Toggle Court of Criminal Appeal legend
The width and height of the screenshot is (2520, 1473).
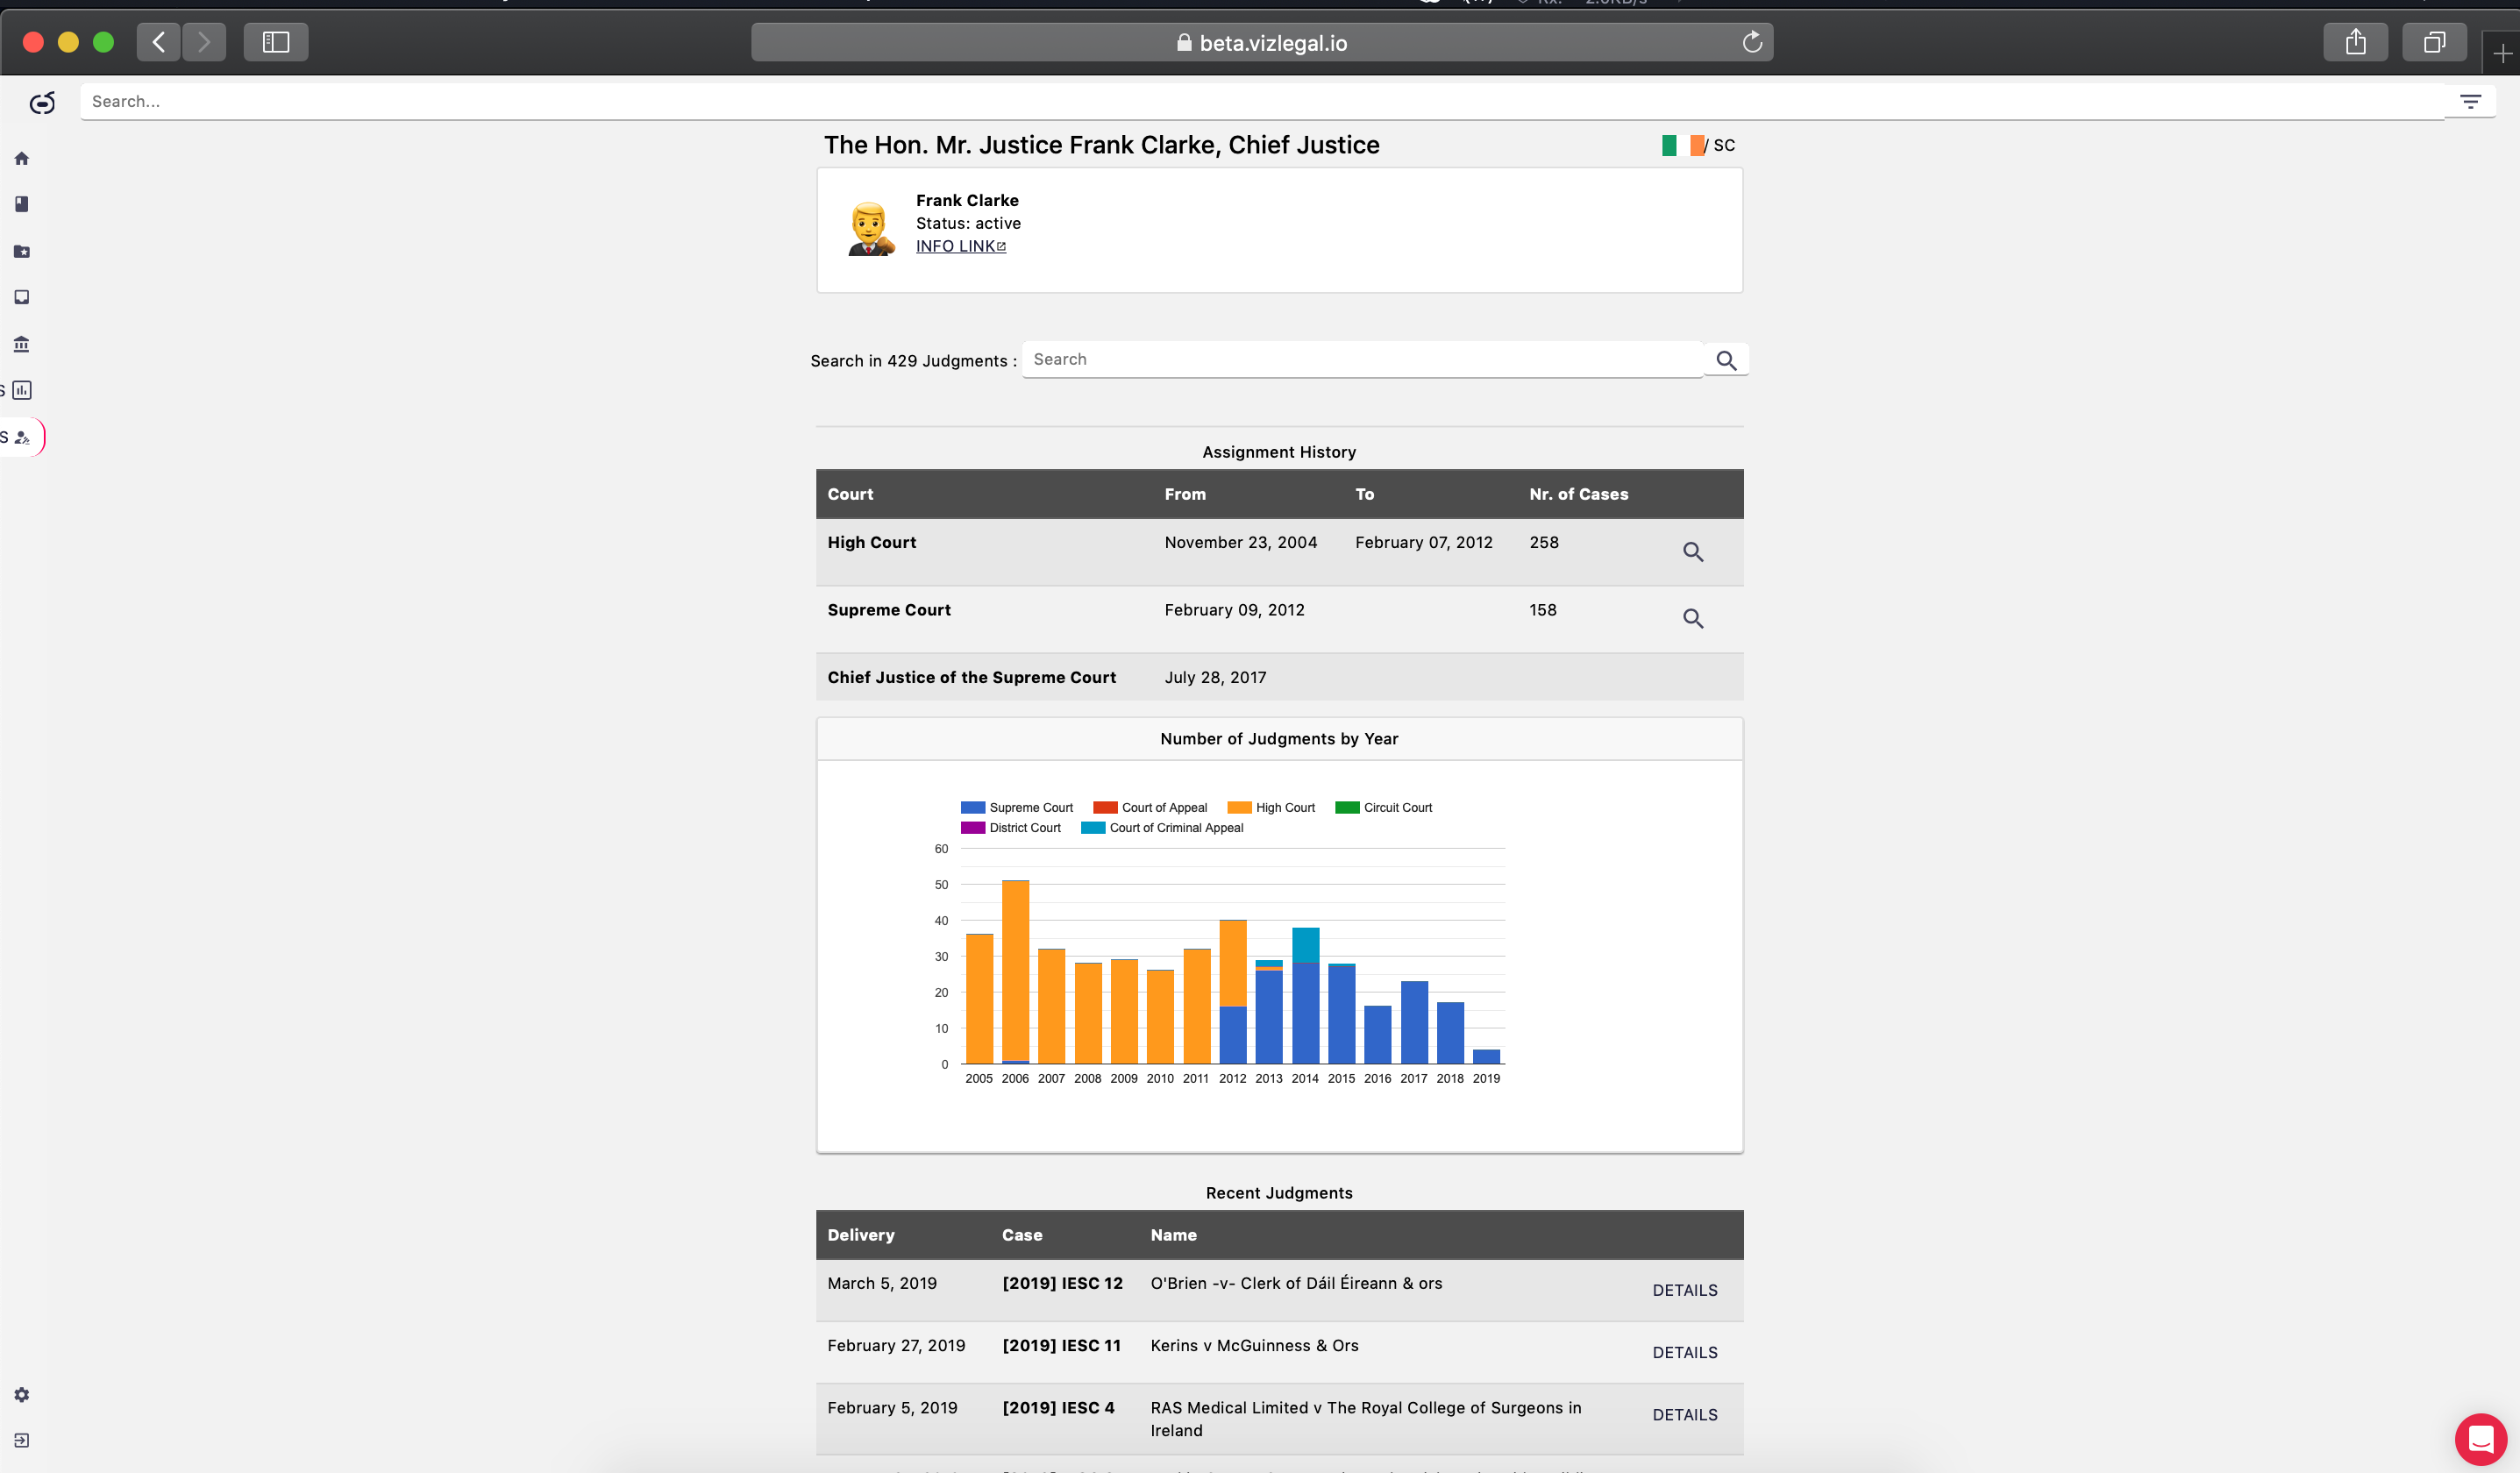[x=1162, y=827]
